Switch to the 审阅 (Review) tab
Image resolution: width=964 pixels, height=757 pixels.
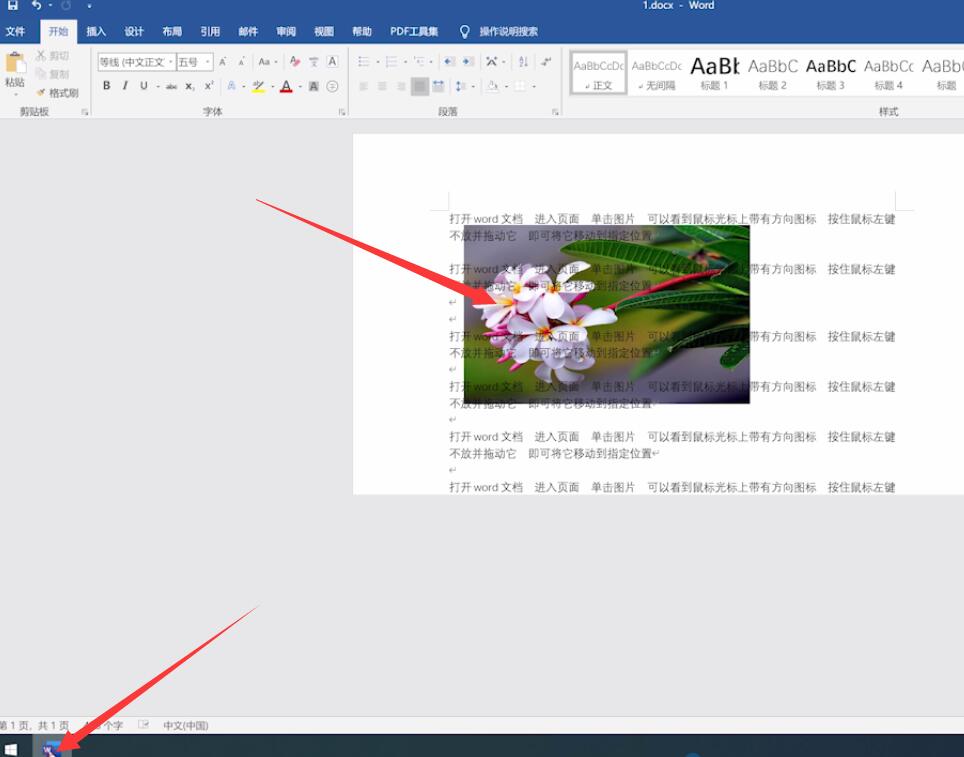tap(286, 31)
